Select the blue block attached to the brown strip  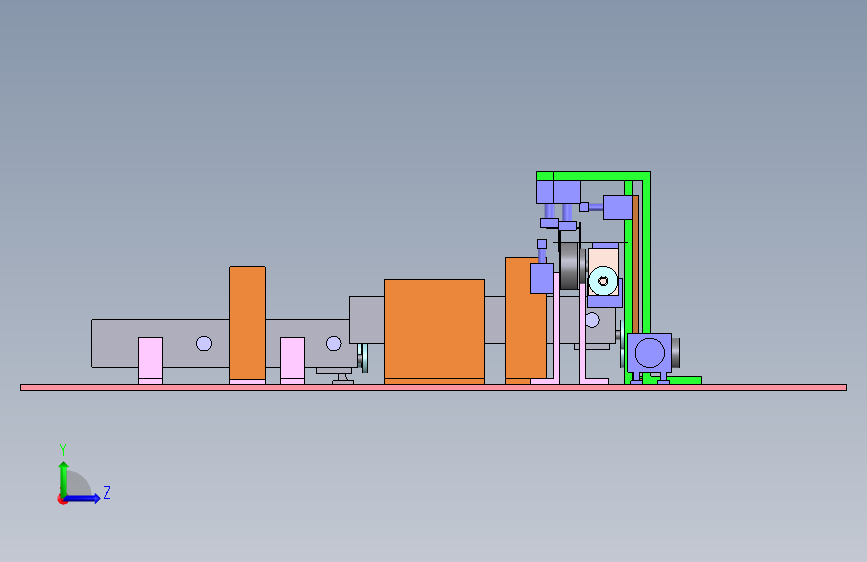pos(618,207)
